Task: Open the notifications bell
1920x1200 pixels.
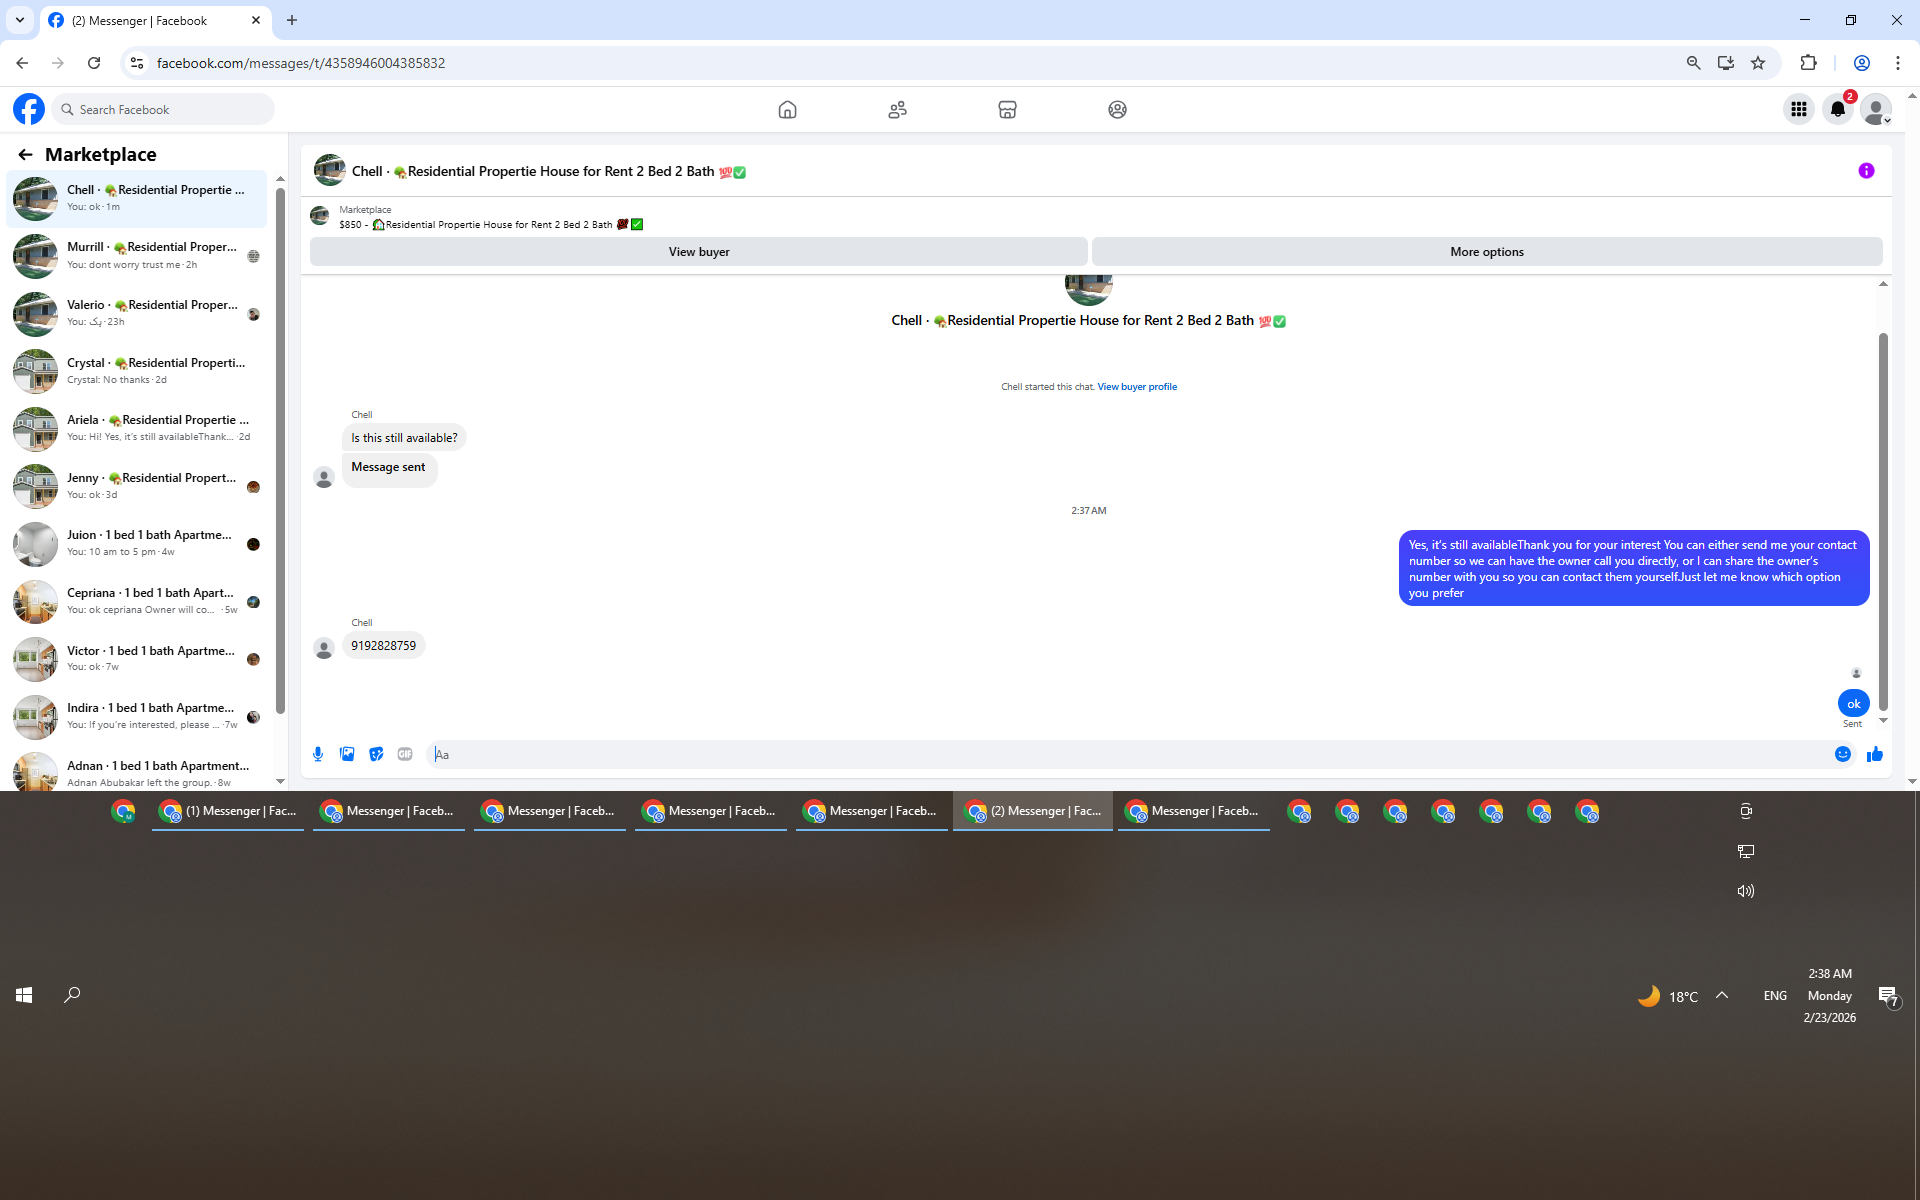Action: [x=1838, y=109]
